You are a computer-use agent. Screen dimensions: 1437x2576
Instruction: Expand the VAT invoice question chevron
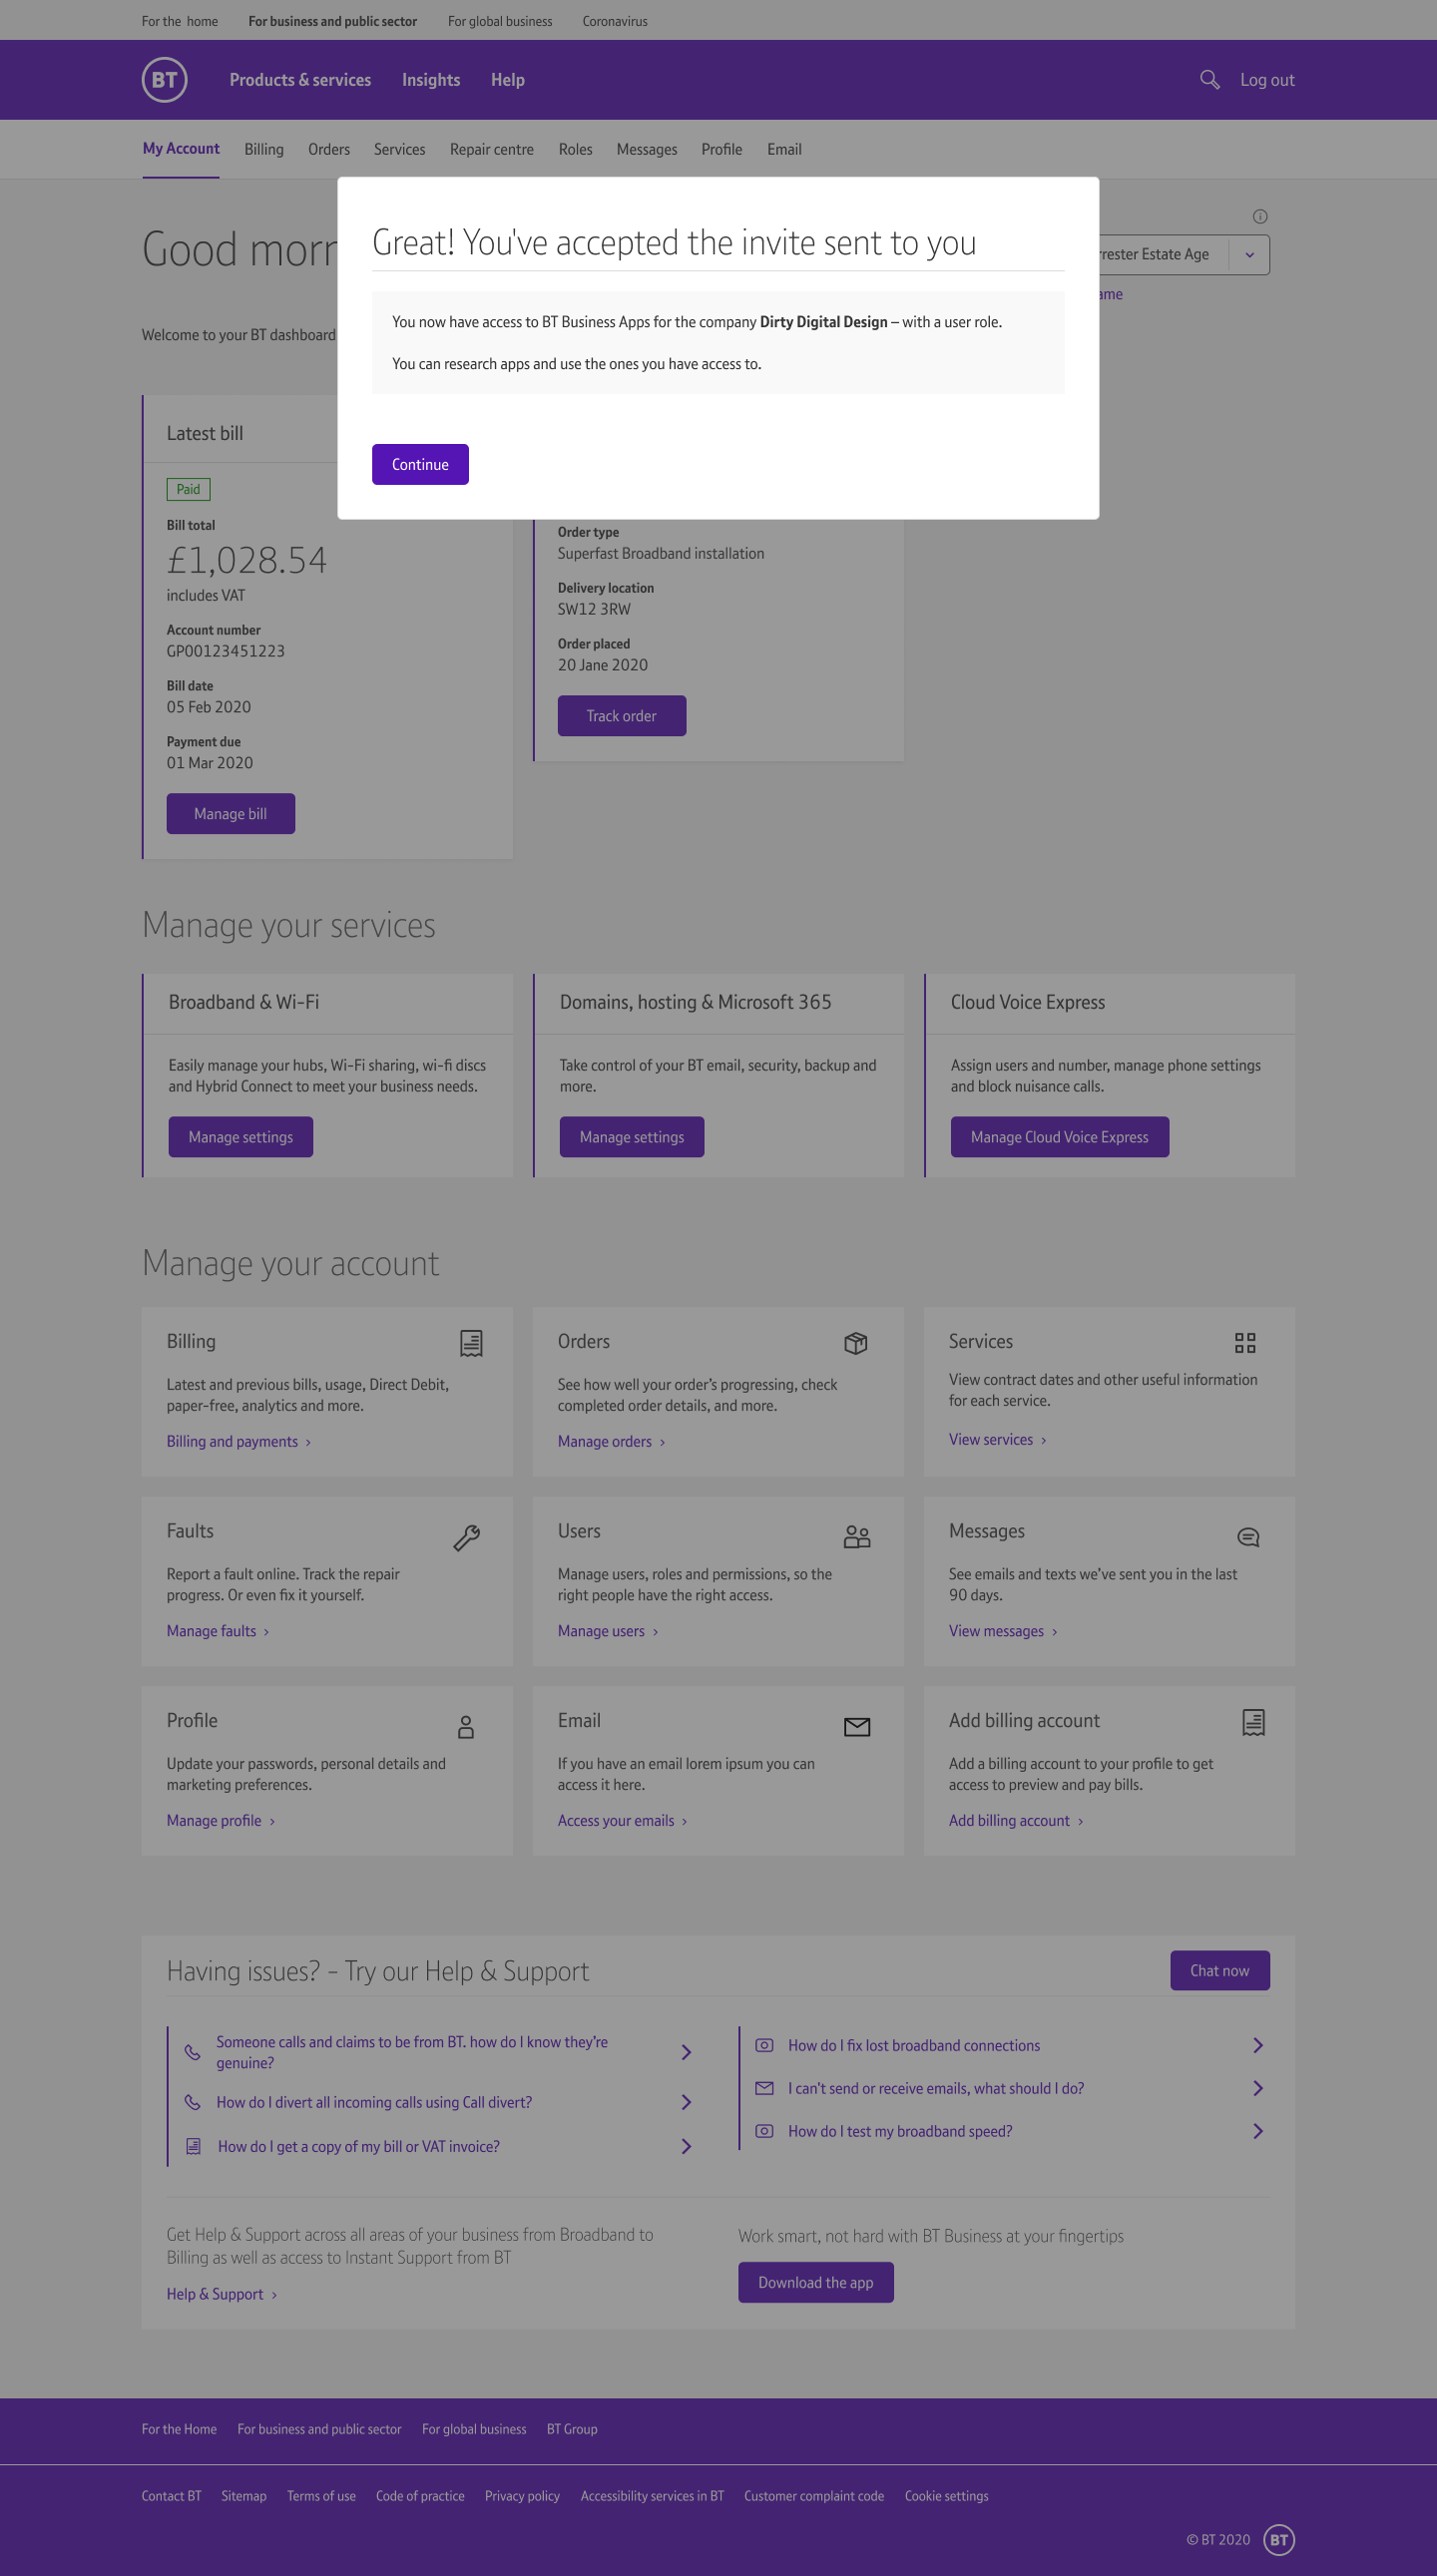click(686, 2146)
